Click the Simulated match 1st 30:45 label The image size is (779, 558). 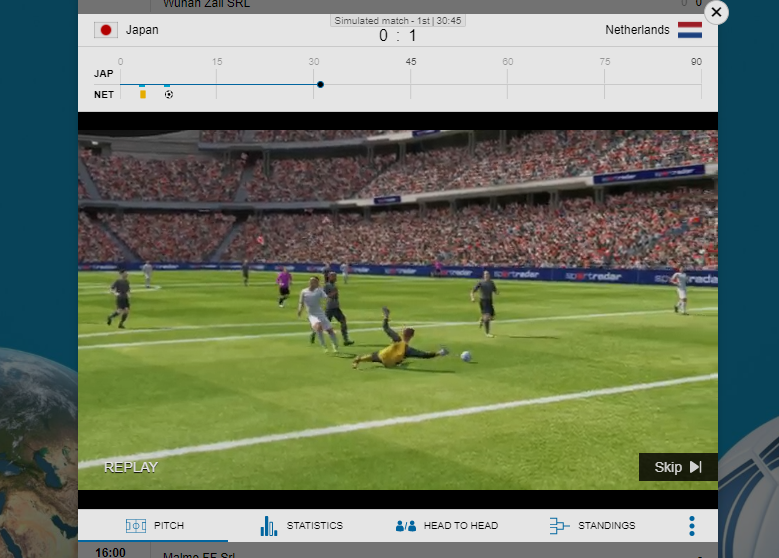click(x=397, y=21)
